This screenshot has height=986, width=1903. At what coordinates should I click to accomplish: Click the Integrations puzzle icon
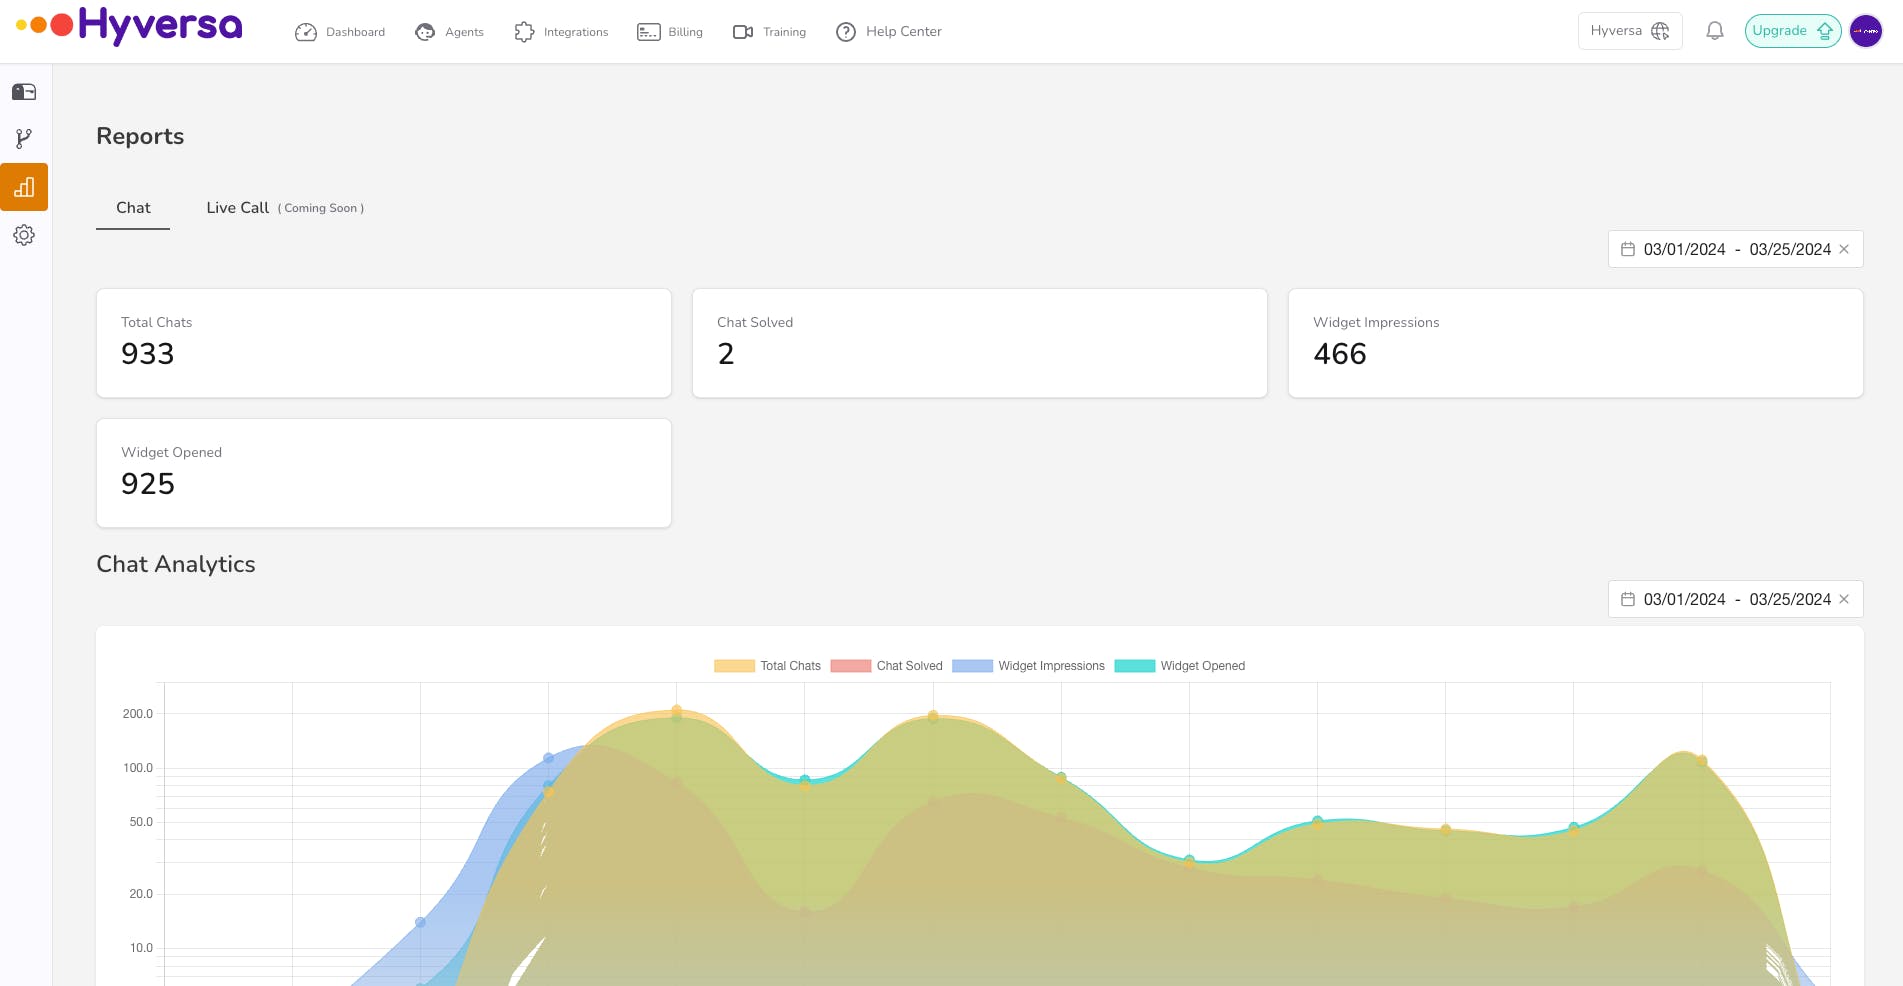(524, 32)
